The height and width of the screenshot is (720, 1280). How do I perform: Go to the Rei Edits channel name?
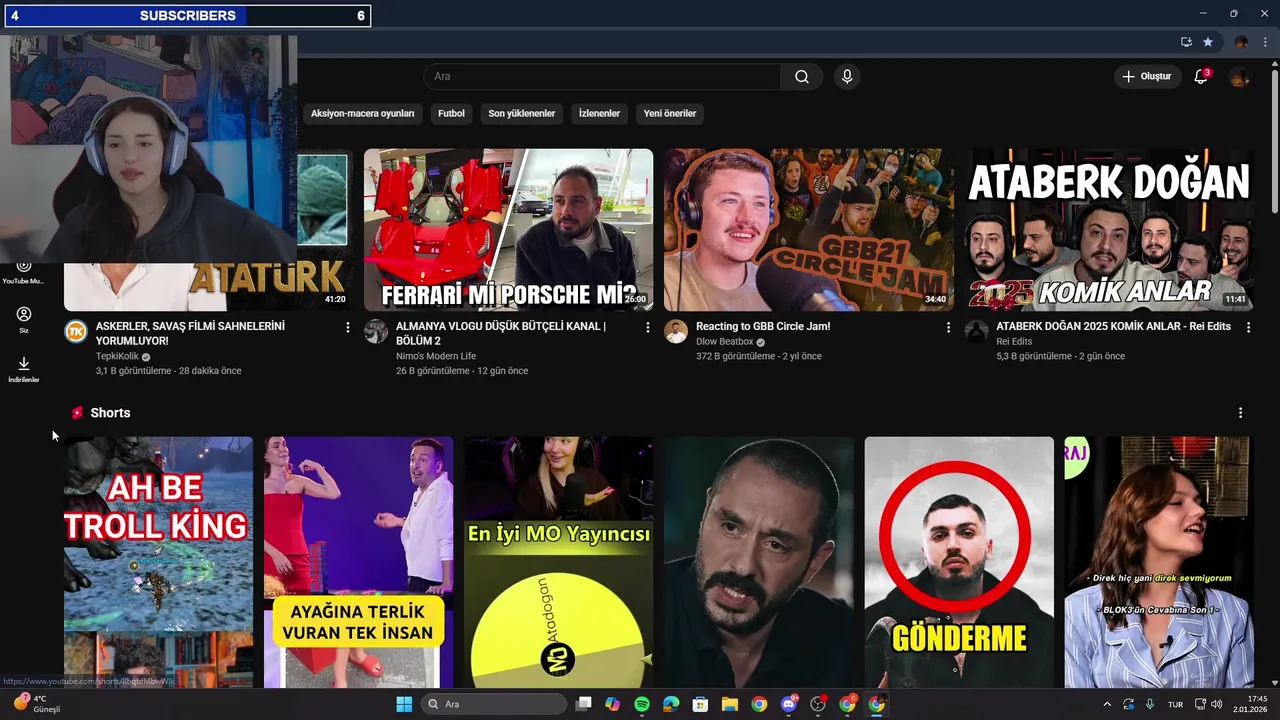pyautogui.click(x=1014, y=341)
